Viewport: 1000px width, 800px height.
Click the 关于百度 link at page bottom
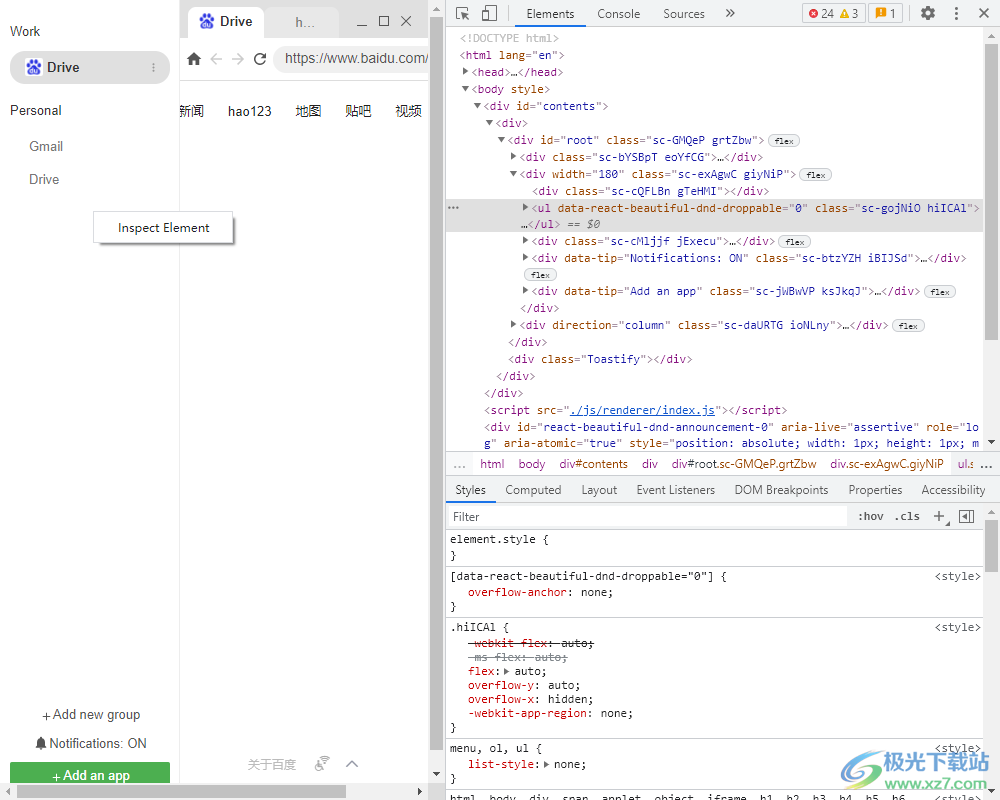(272, 764)
